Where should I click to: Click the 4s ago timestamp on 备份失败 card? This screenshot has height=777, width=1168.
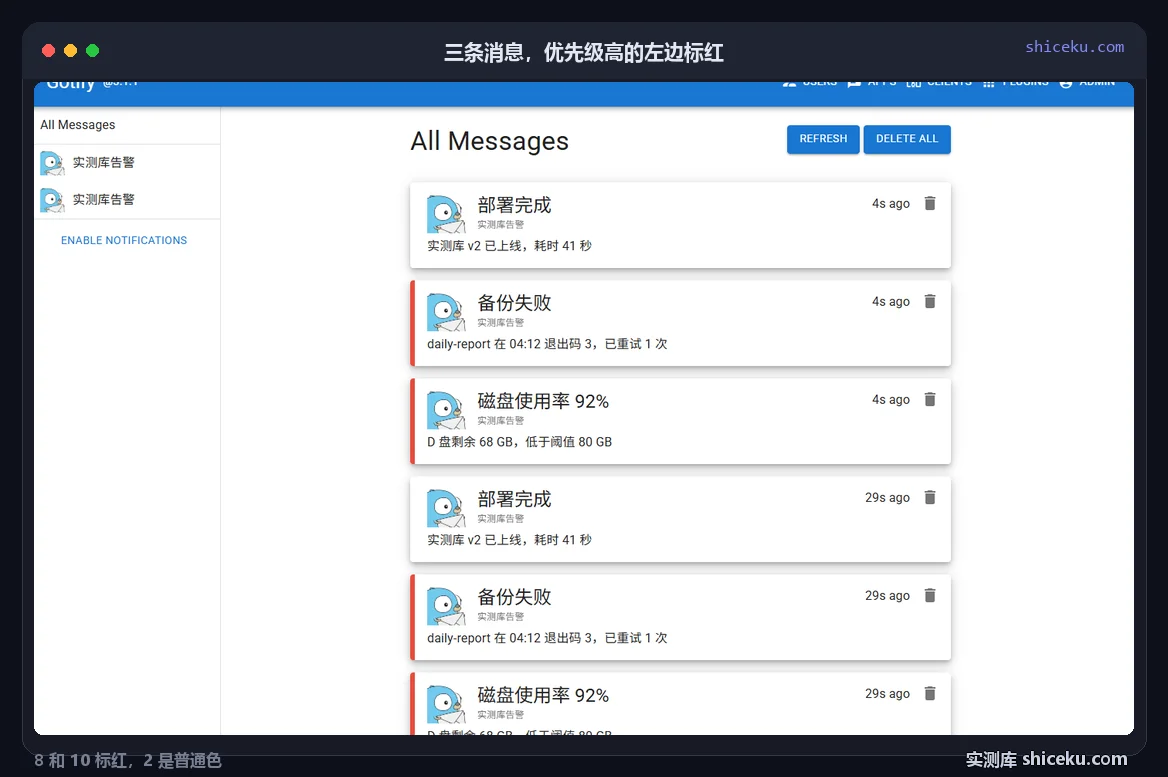point(891,302)
